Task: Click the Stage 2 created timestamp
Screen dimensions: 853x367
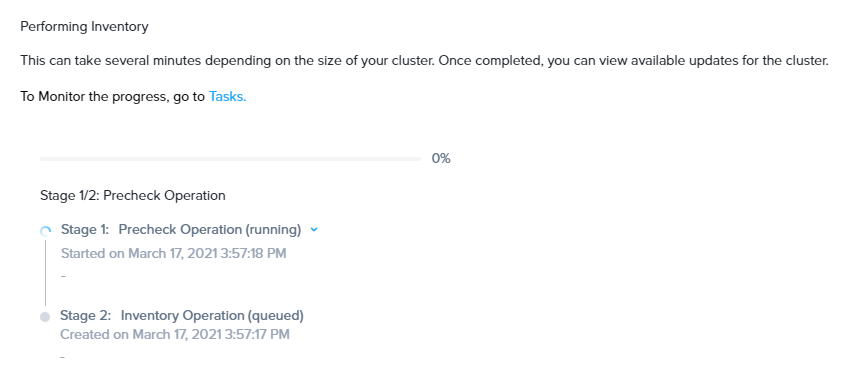Action: pyautogui.click(x=175, y=334)
